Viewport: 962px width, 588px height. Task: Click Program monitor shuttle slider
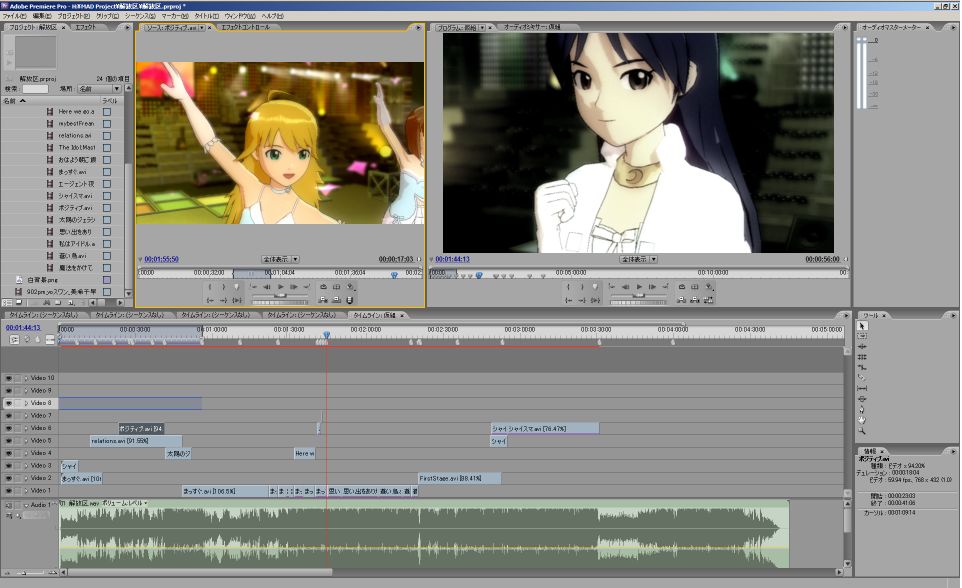(639, 296)
